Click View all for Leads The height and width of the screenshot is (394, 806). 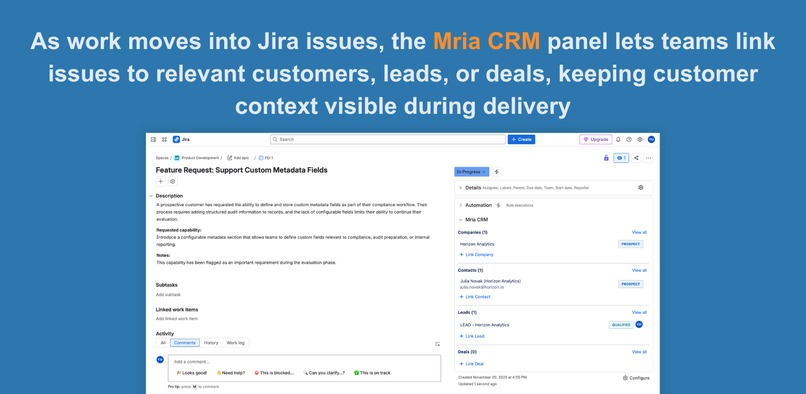(639, 312)
